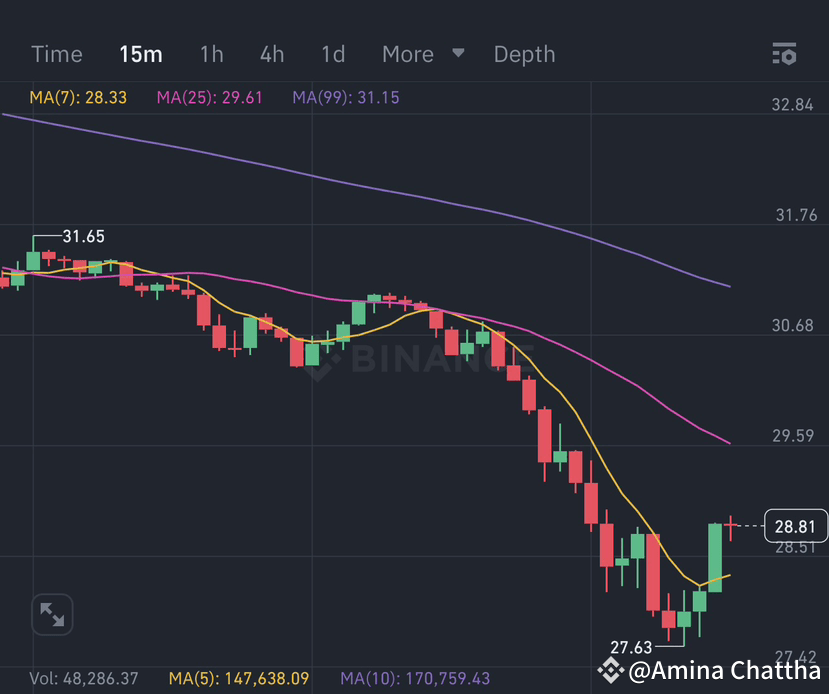Image resolution: width=829 pixels, height=694 pixels.
Task: Expand the Time interval selector
Action: coord(56,55)
